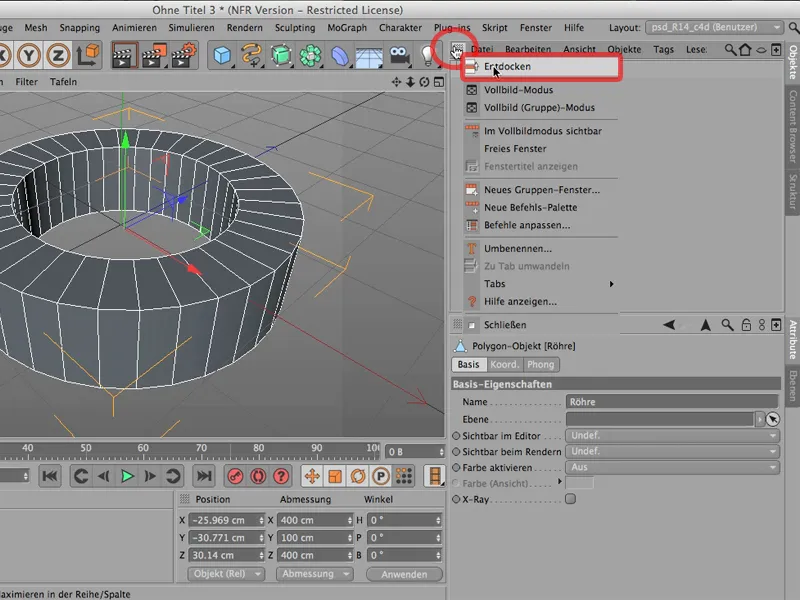Choose Neues Gruppen-Fenster menu entry
This screenshot has width=800, height=600.
point(541,190)
